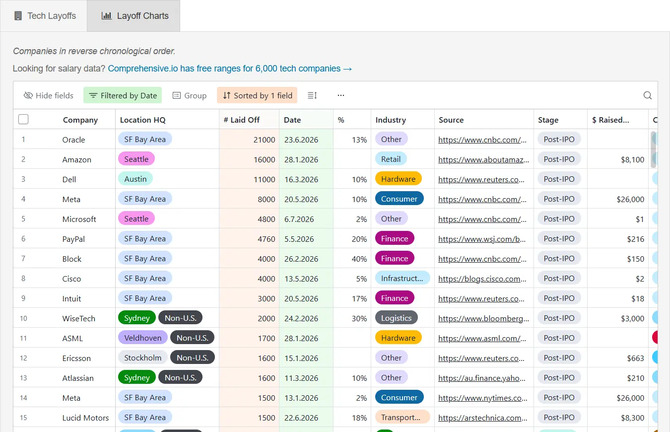Image resolution: width=670 pixels, height=432 pixels.
Task: Click the Transport... tag for Lucid Motors
Action: click(403, 417)
